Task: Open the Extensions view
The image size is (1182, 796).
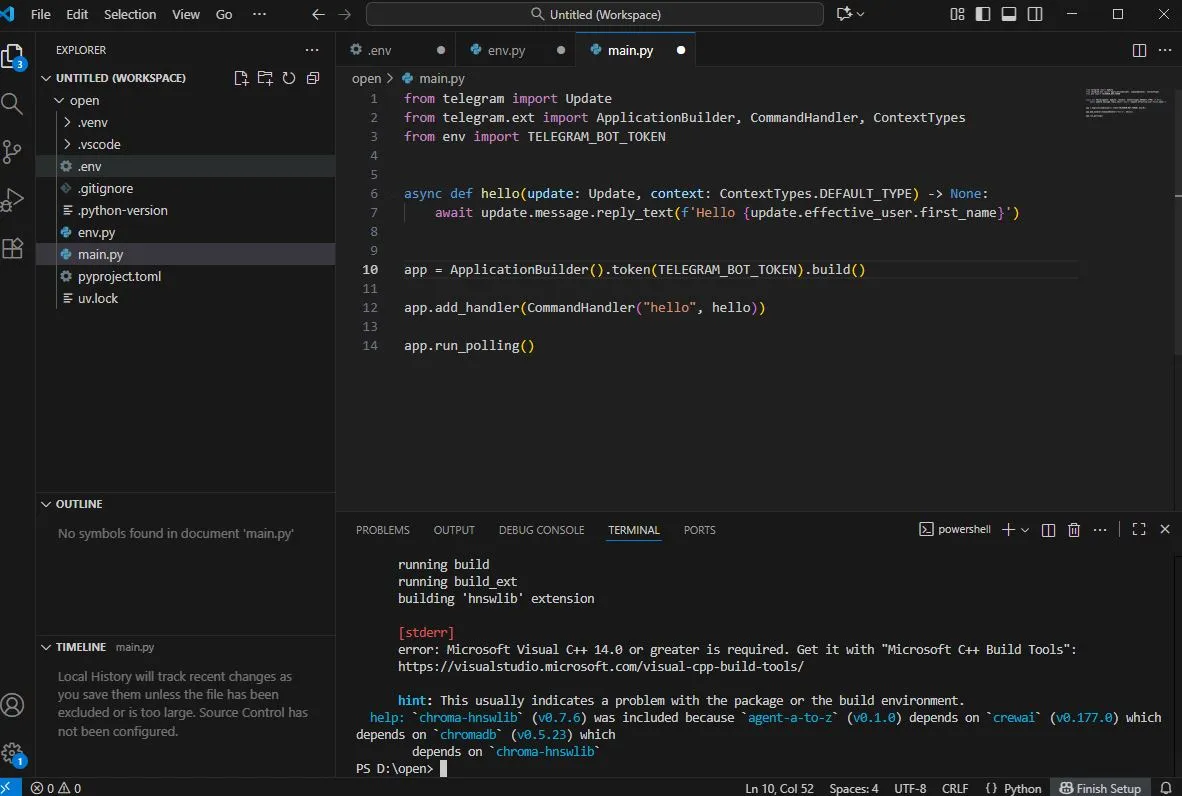Action: (x=13, y=249)
